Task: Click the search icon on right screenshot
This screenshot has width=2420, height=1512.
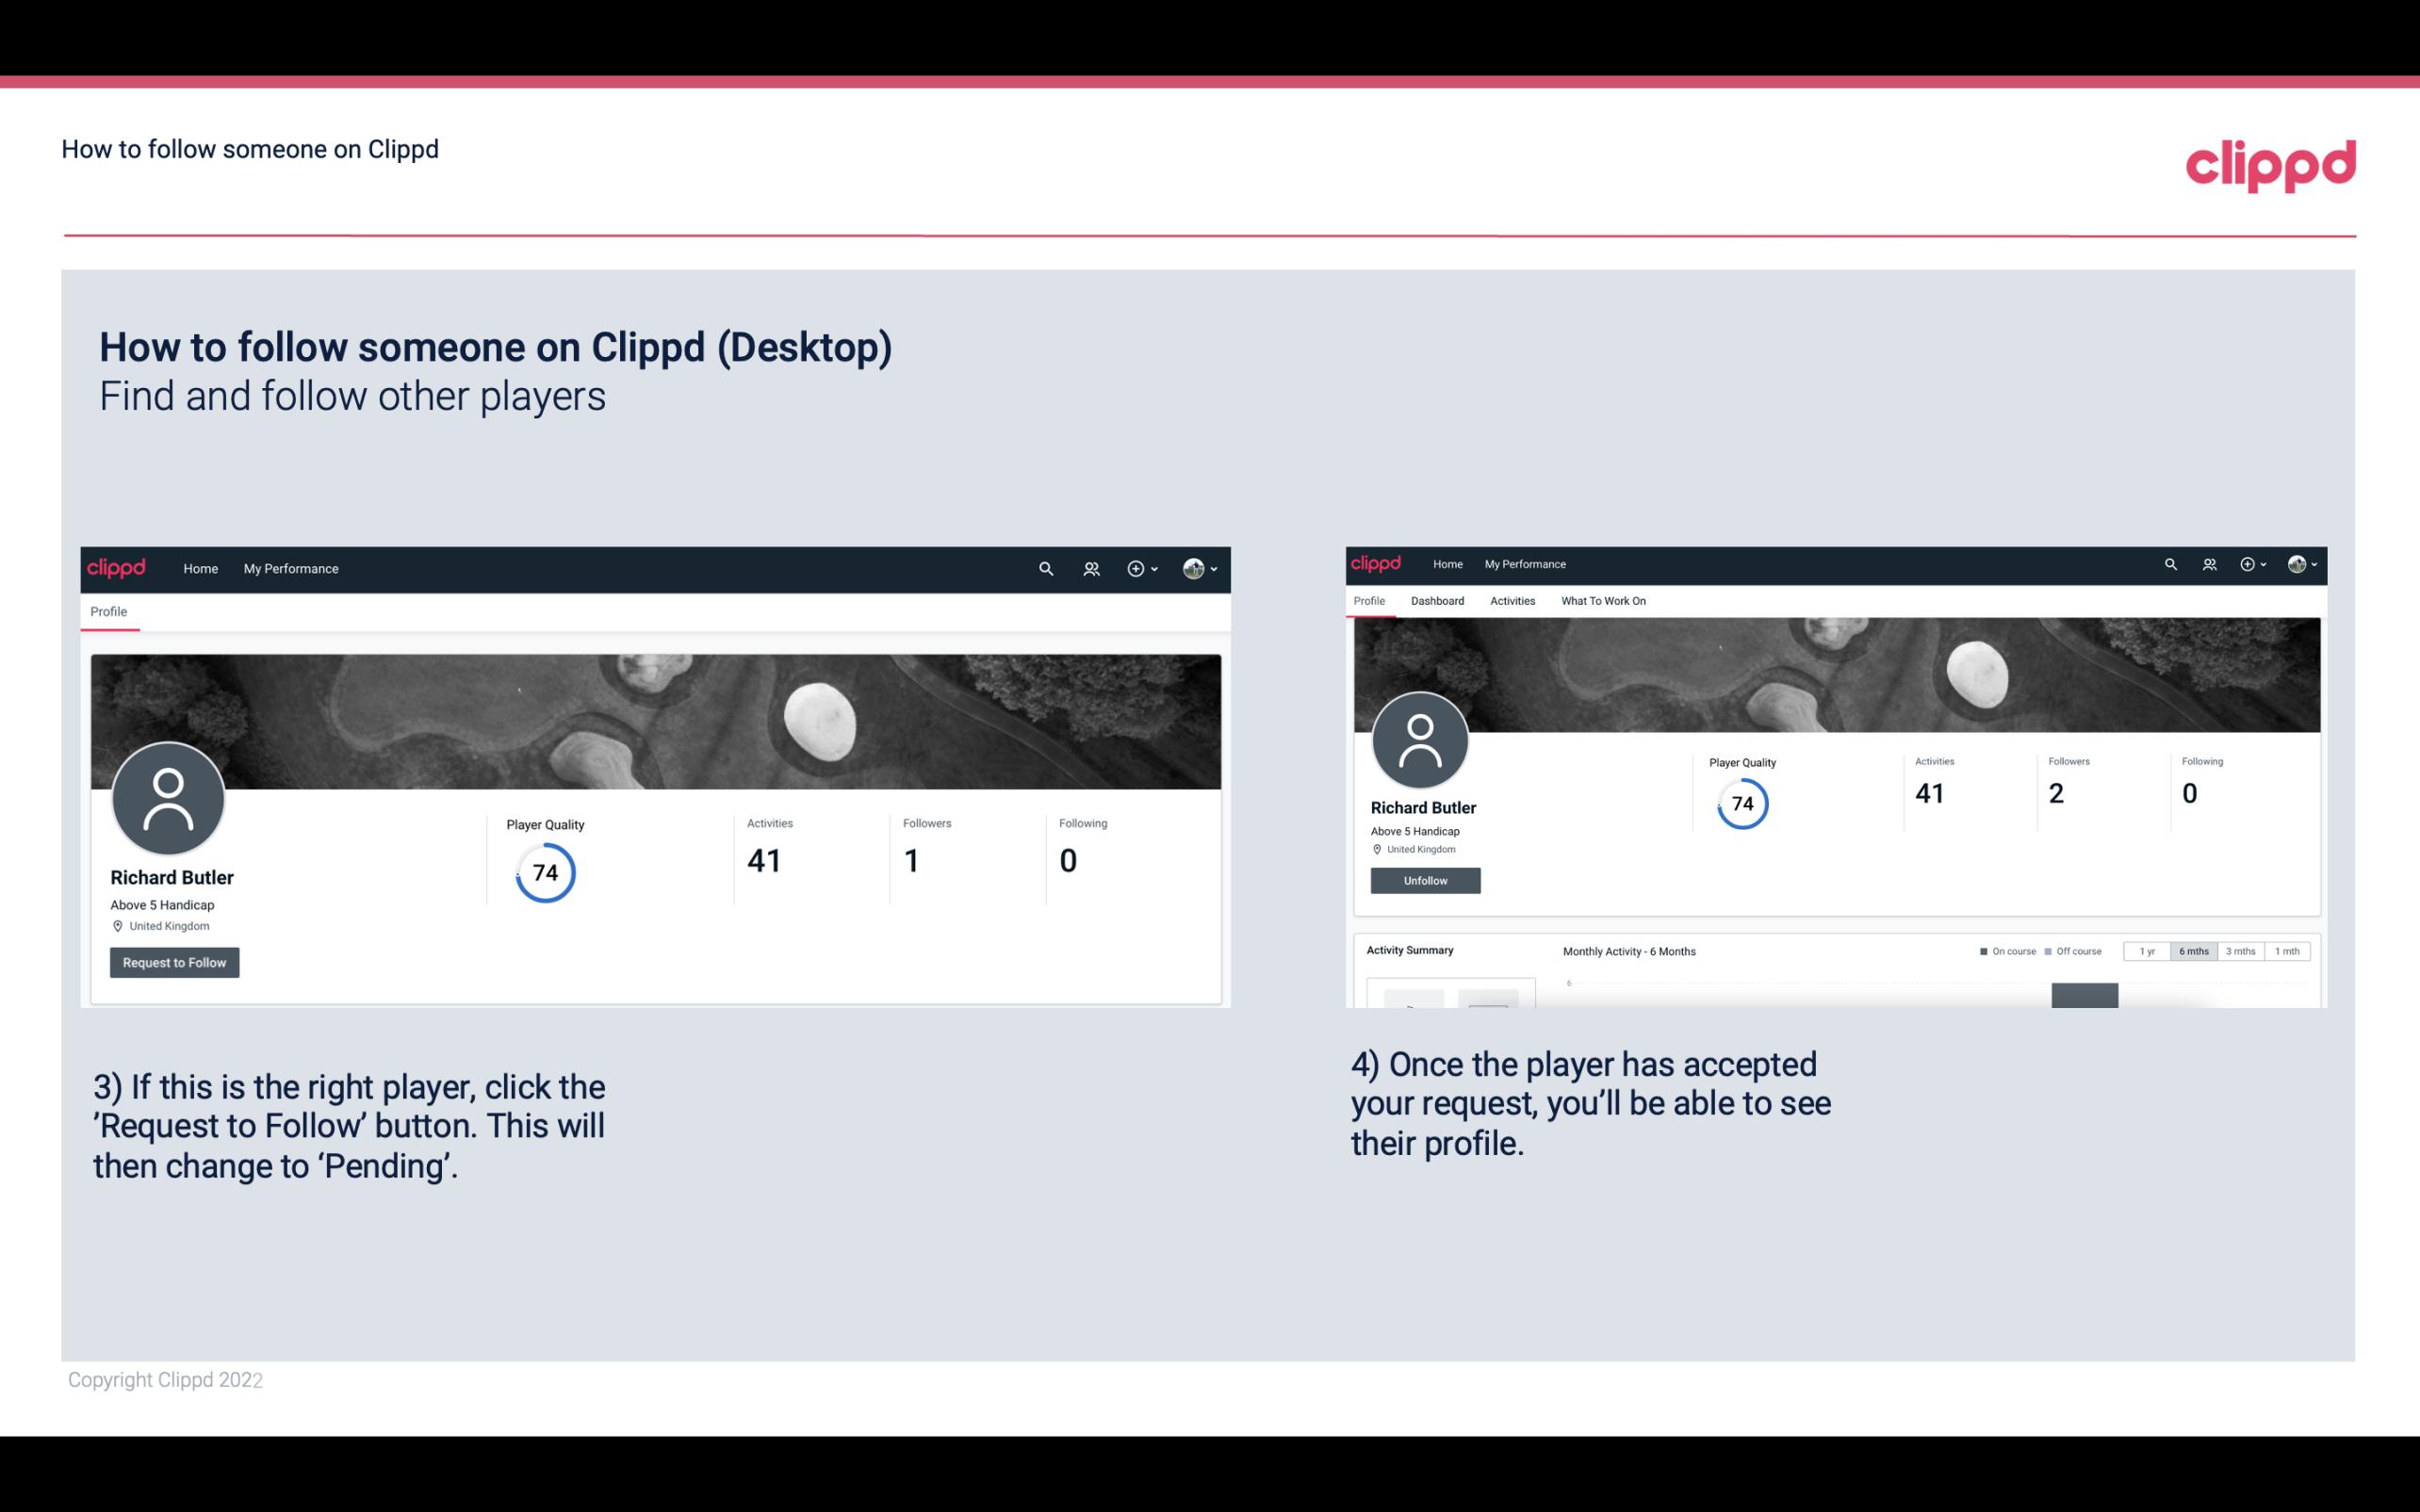Action: pyautogui.click(x=2171, y=562)
